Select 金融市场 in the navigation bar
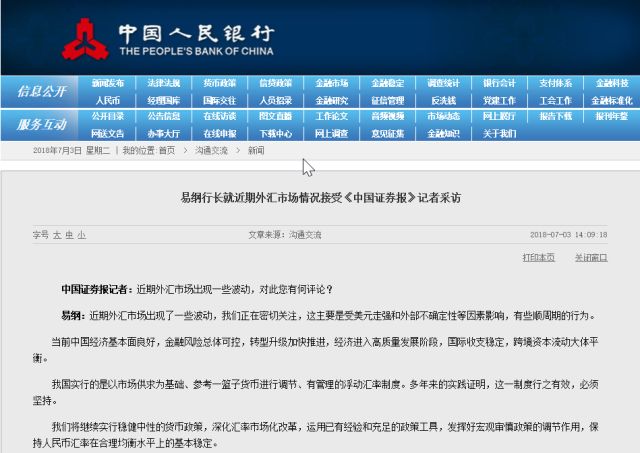The height and width of the screenshot is (453, 640). pos(332,83)
